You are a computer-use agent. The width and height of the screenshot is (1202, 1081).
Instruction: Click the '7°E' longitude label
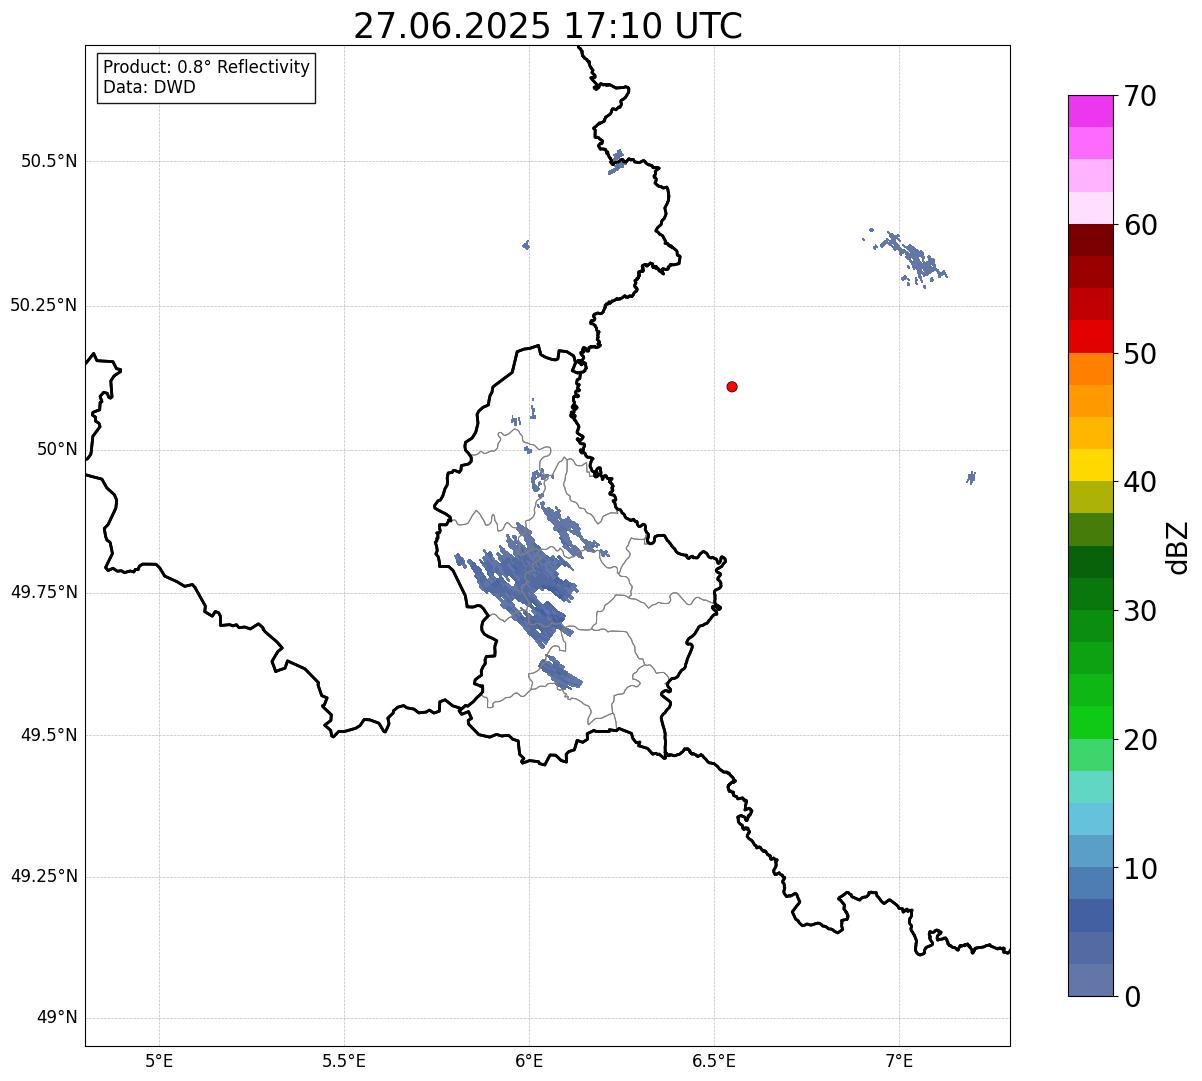[x=899, y=1060]
